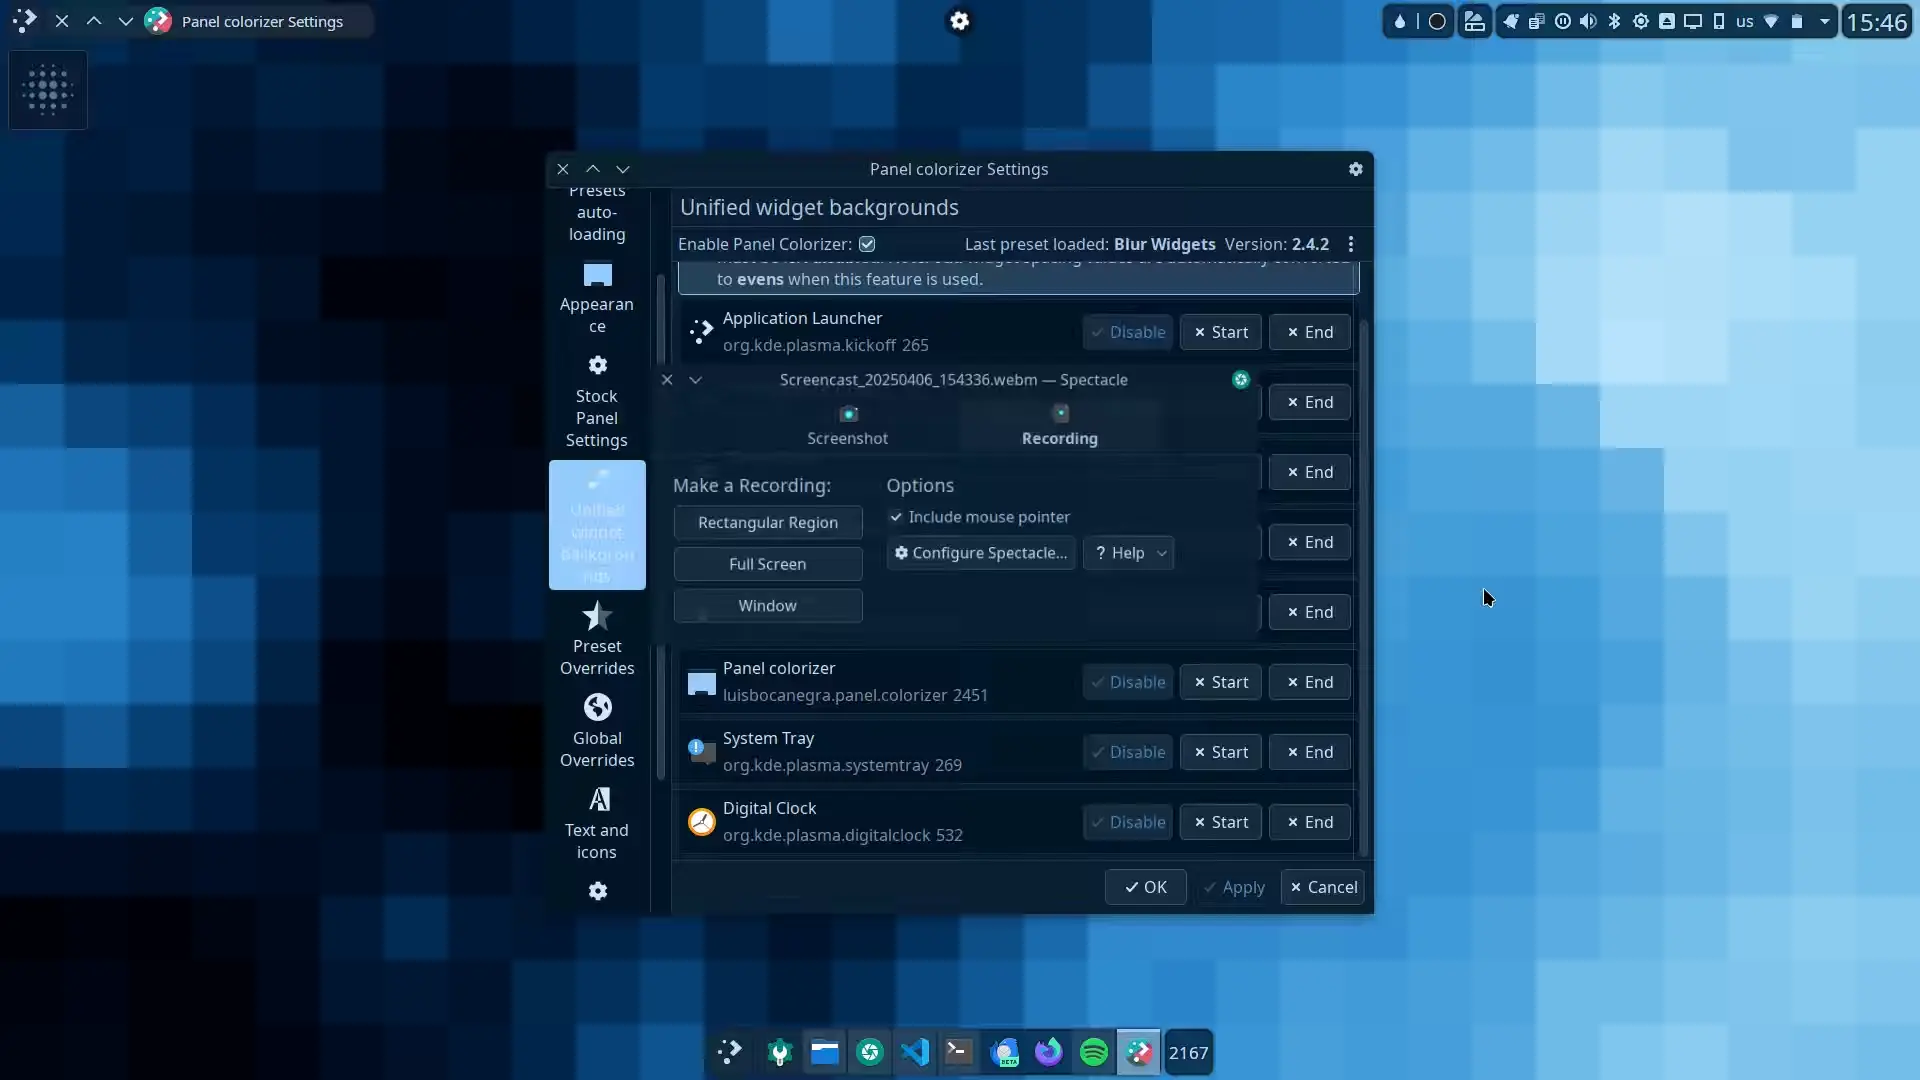The height and width of the screenshot is (1080, 1920).
Task: Open the Appearance settings section
Action: pyautogui.click(x=597, y=297)
